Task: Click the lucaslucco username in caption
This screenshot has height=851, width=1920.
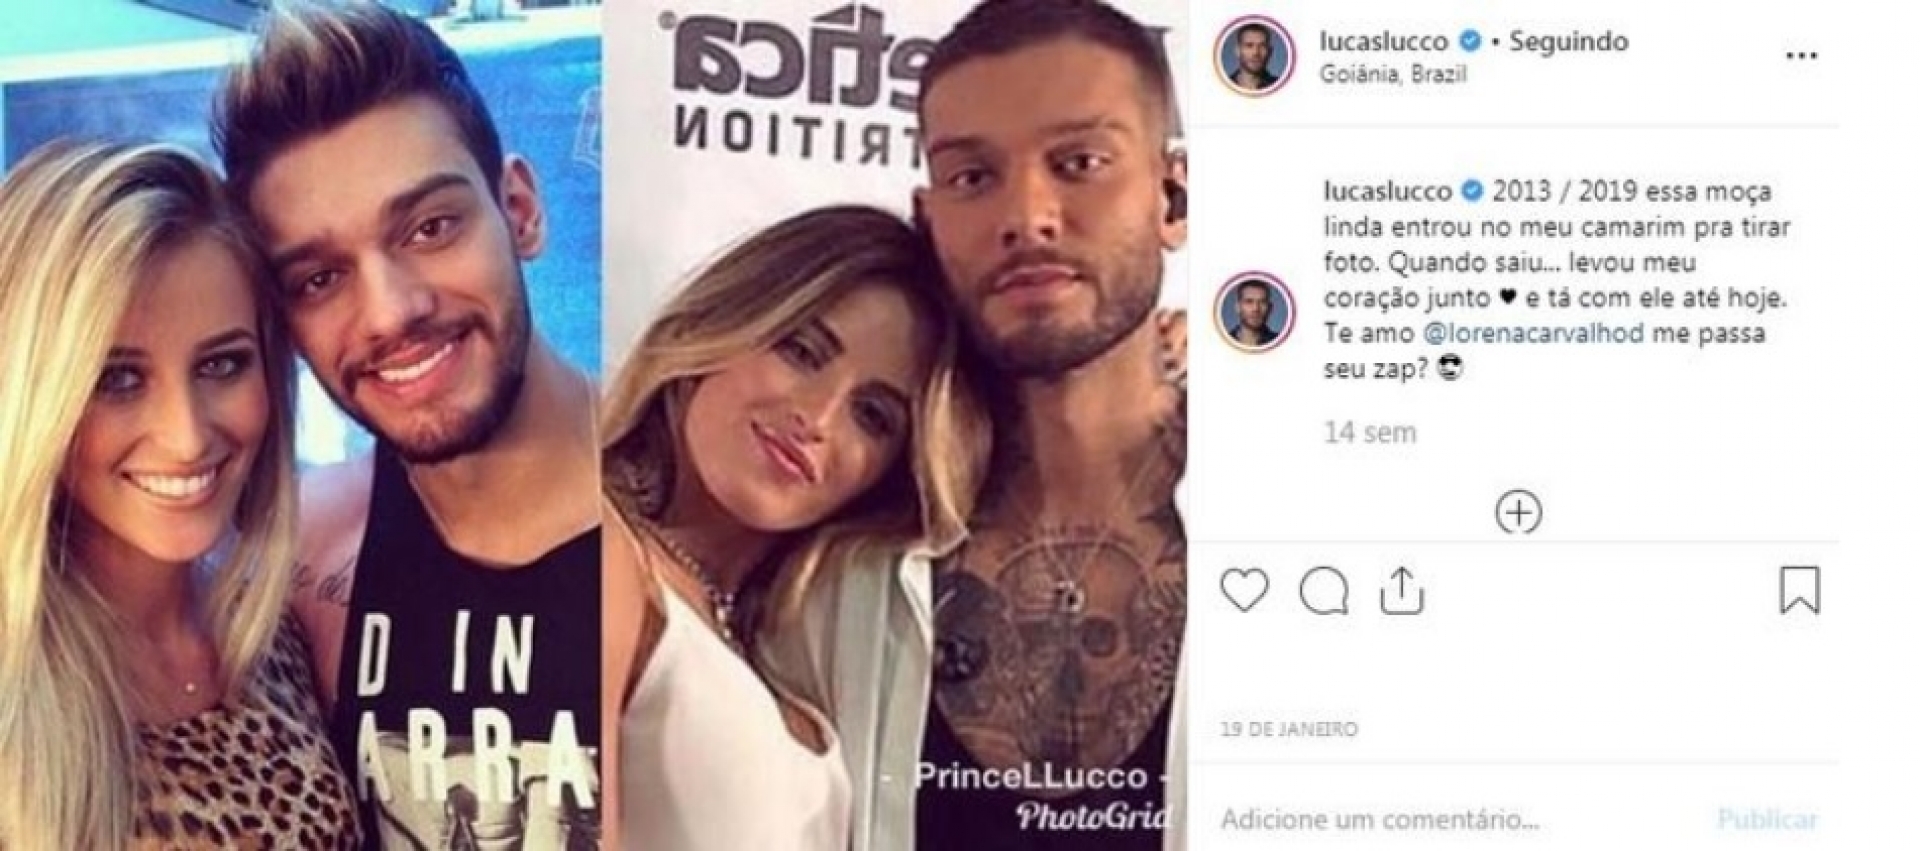Action: coord(1388,190)
